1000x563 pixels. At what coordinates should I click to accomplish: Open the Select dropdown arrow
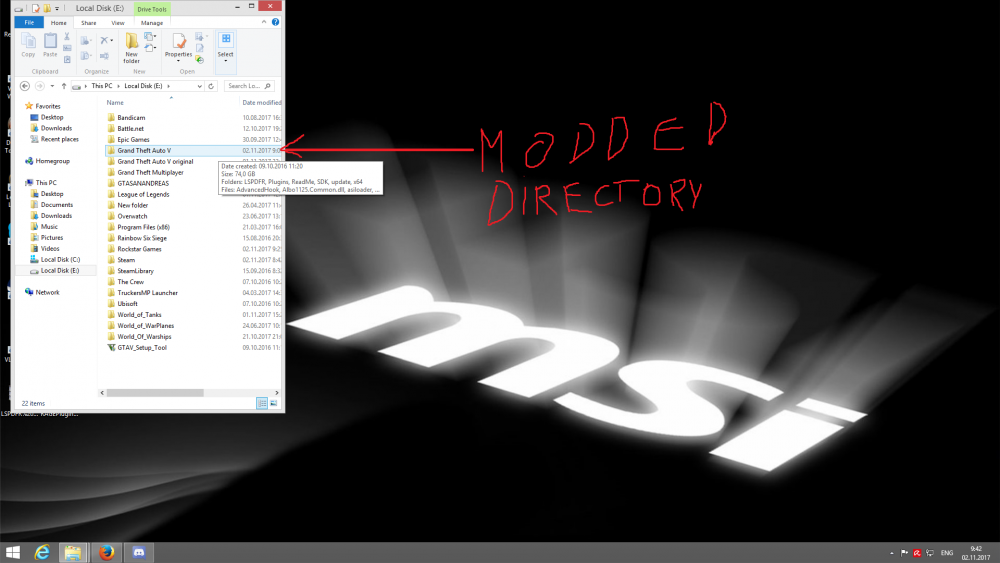click(226, 61)
